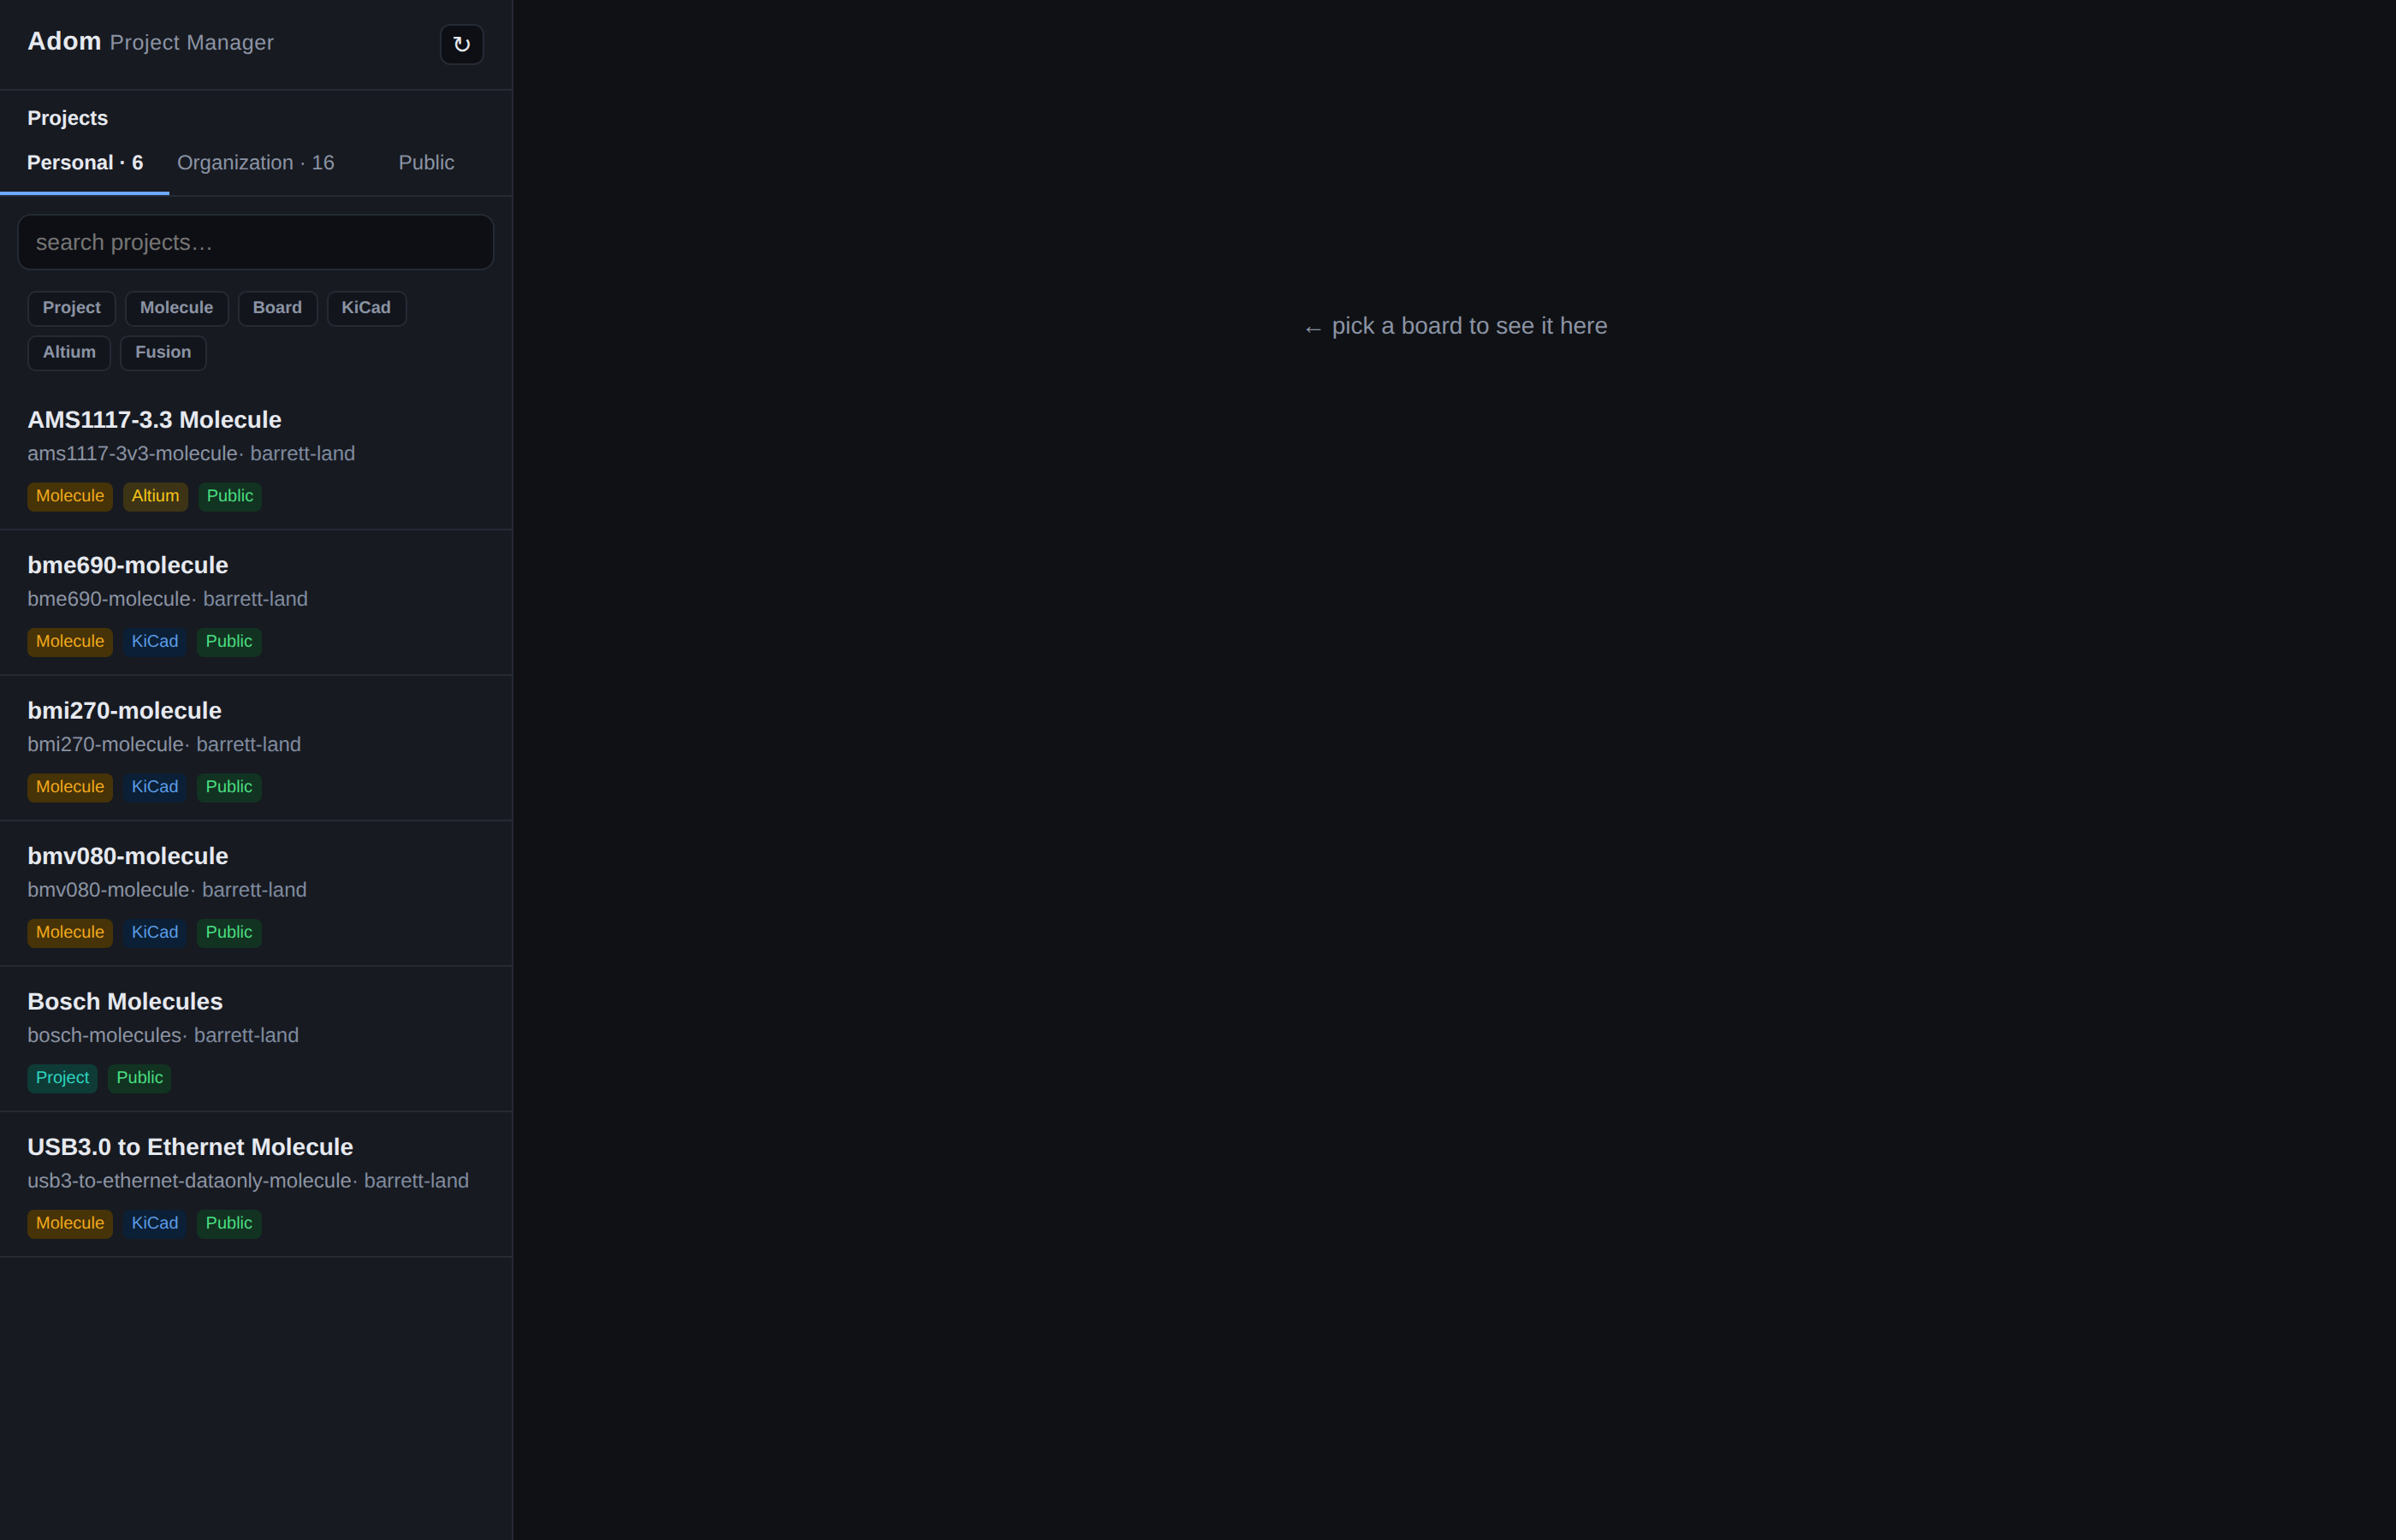Click the bosch-molecules· barrett-land subtitle
Screen dimensions: 2396x1540
tap(163, 1036)
